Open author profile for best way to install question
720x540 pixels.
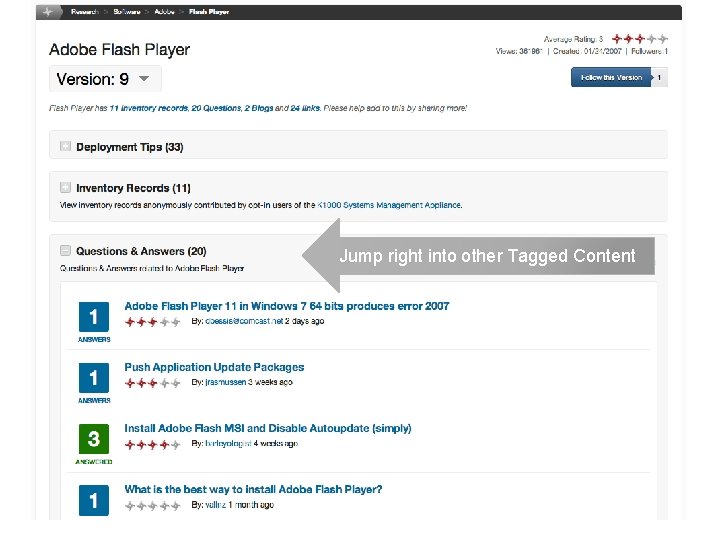pos(216,505)
